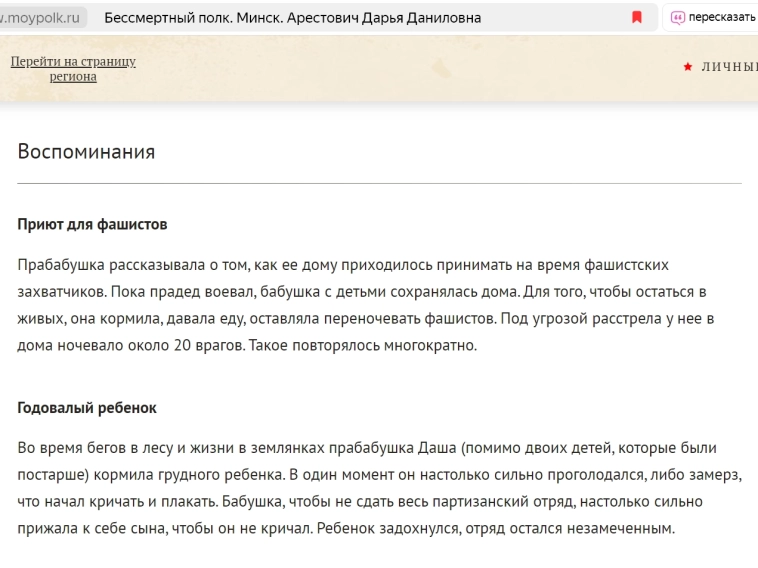Viewport: 758px width, 568px height.
Task: Click the line ending отряд остался незамеченным
Action: click(346, 528)
